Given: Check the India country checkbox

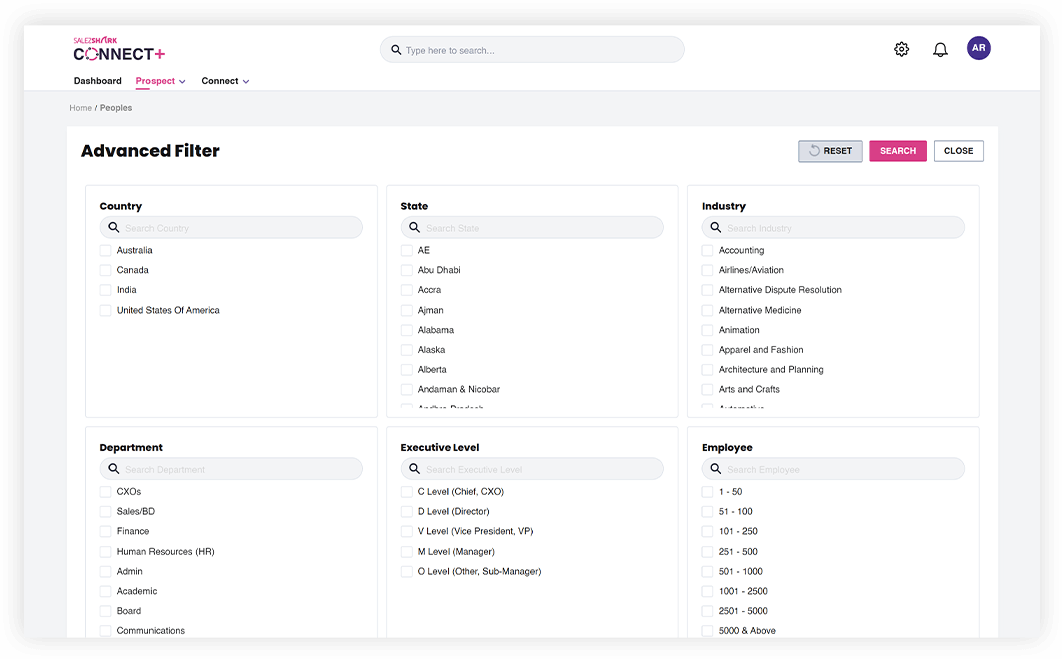Looking at the screenshot, I should pos(106,290).
